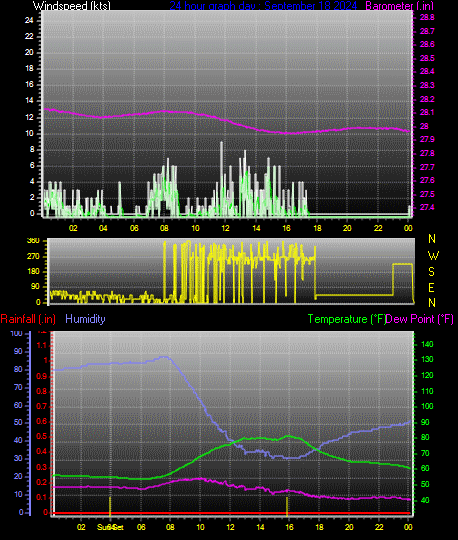This screenshot has width=458, height=540.
Task: Click the 140 temperature scale value
Action: (x=427, y=344)
